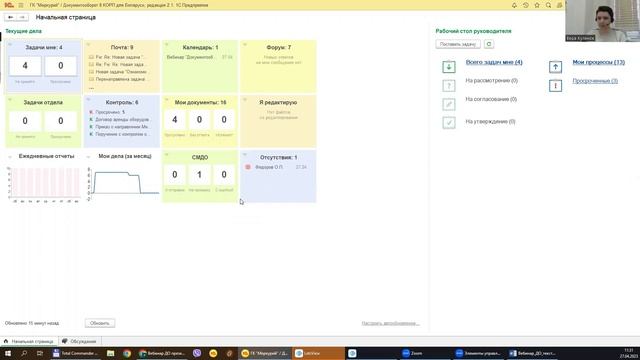Click the 4 tile in Мои документы
This screenshot has width=640, height=360.
(x=175, y=120)
